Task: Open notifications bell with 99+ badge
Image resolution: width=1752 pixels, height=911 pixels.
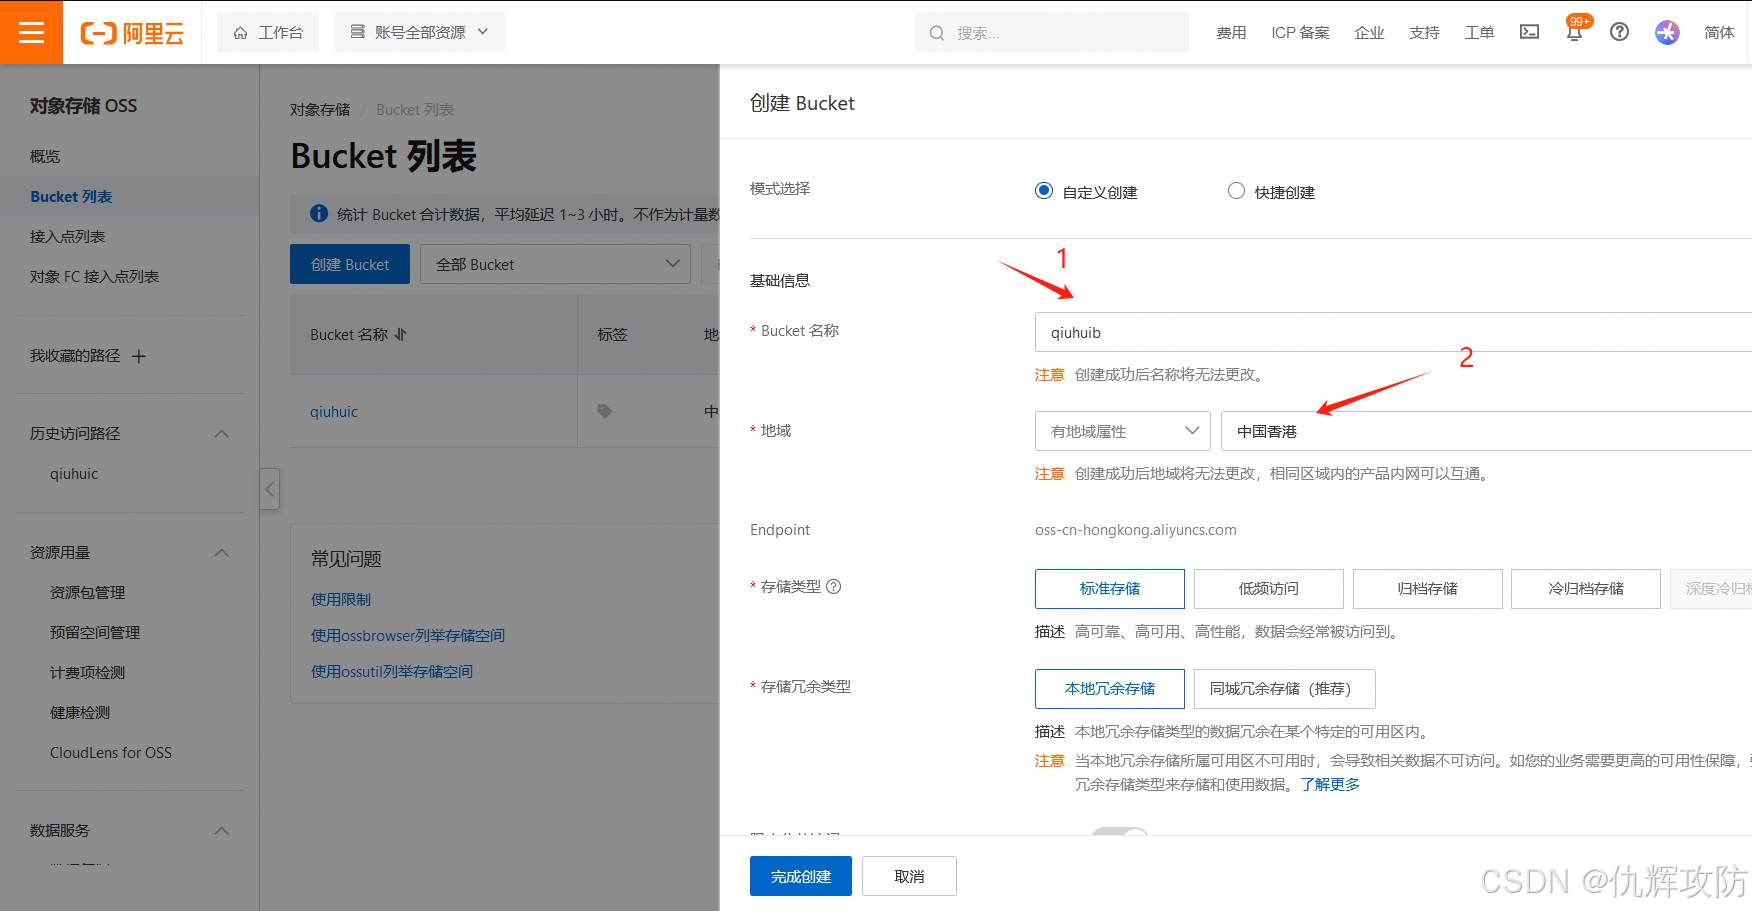Action: point(1574,32)
